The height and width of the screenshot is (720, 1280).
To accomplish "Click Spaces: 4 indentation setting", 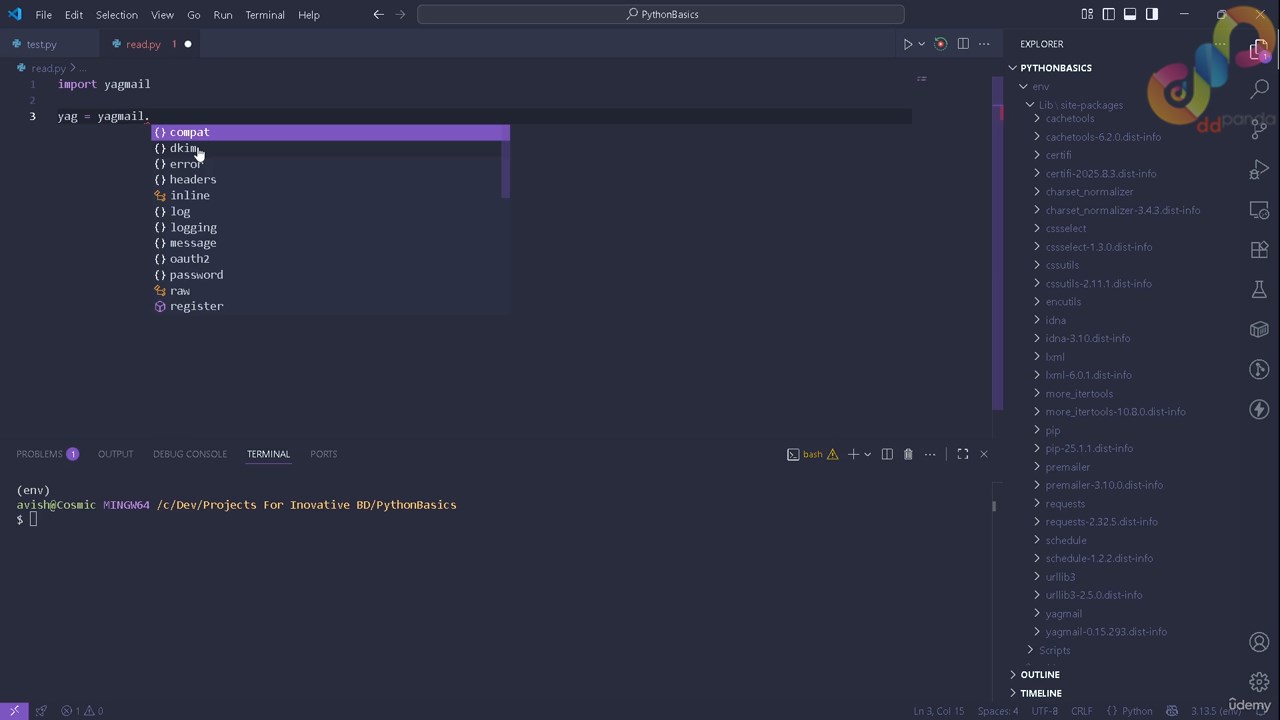I will 998,711.
